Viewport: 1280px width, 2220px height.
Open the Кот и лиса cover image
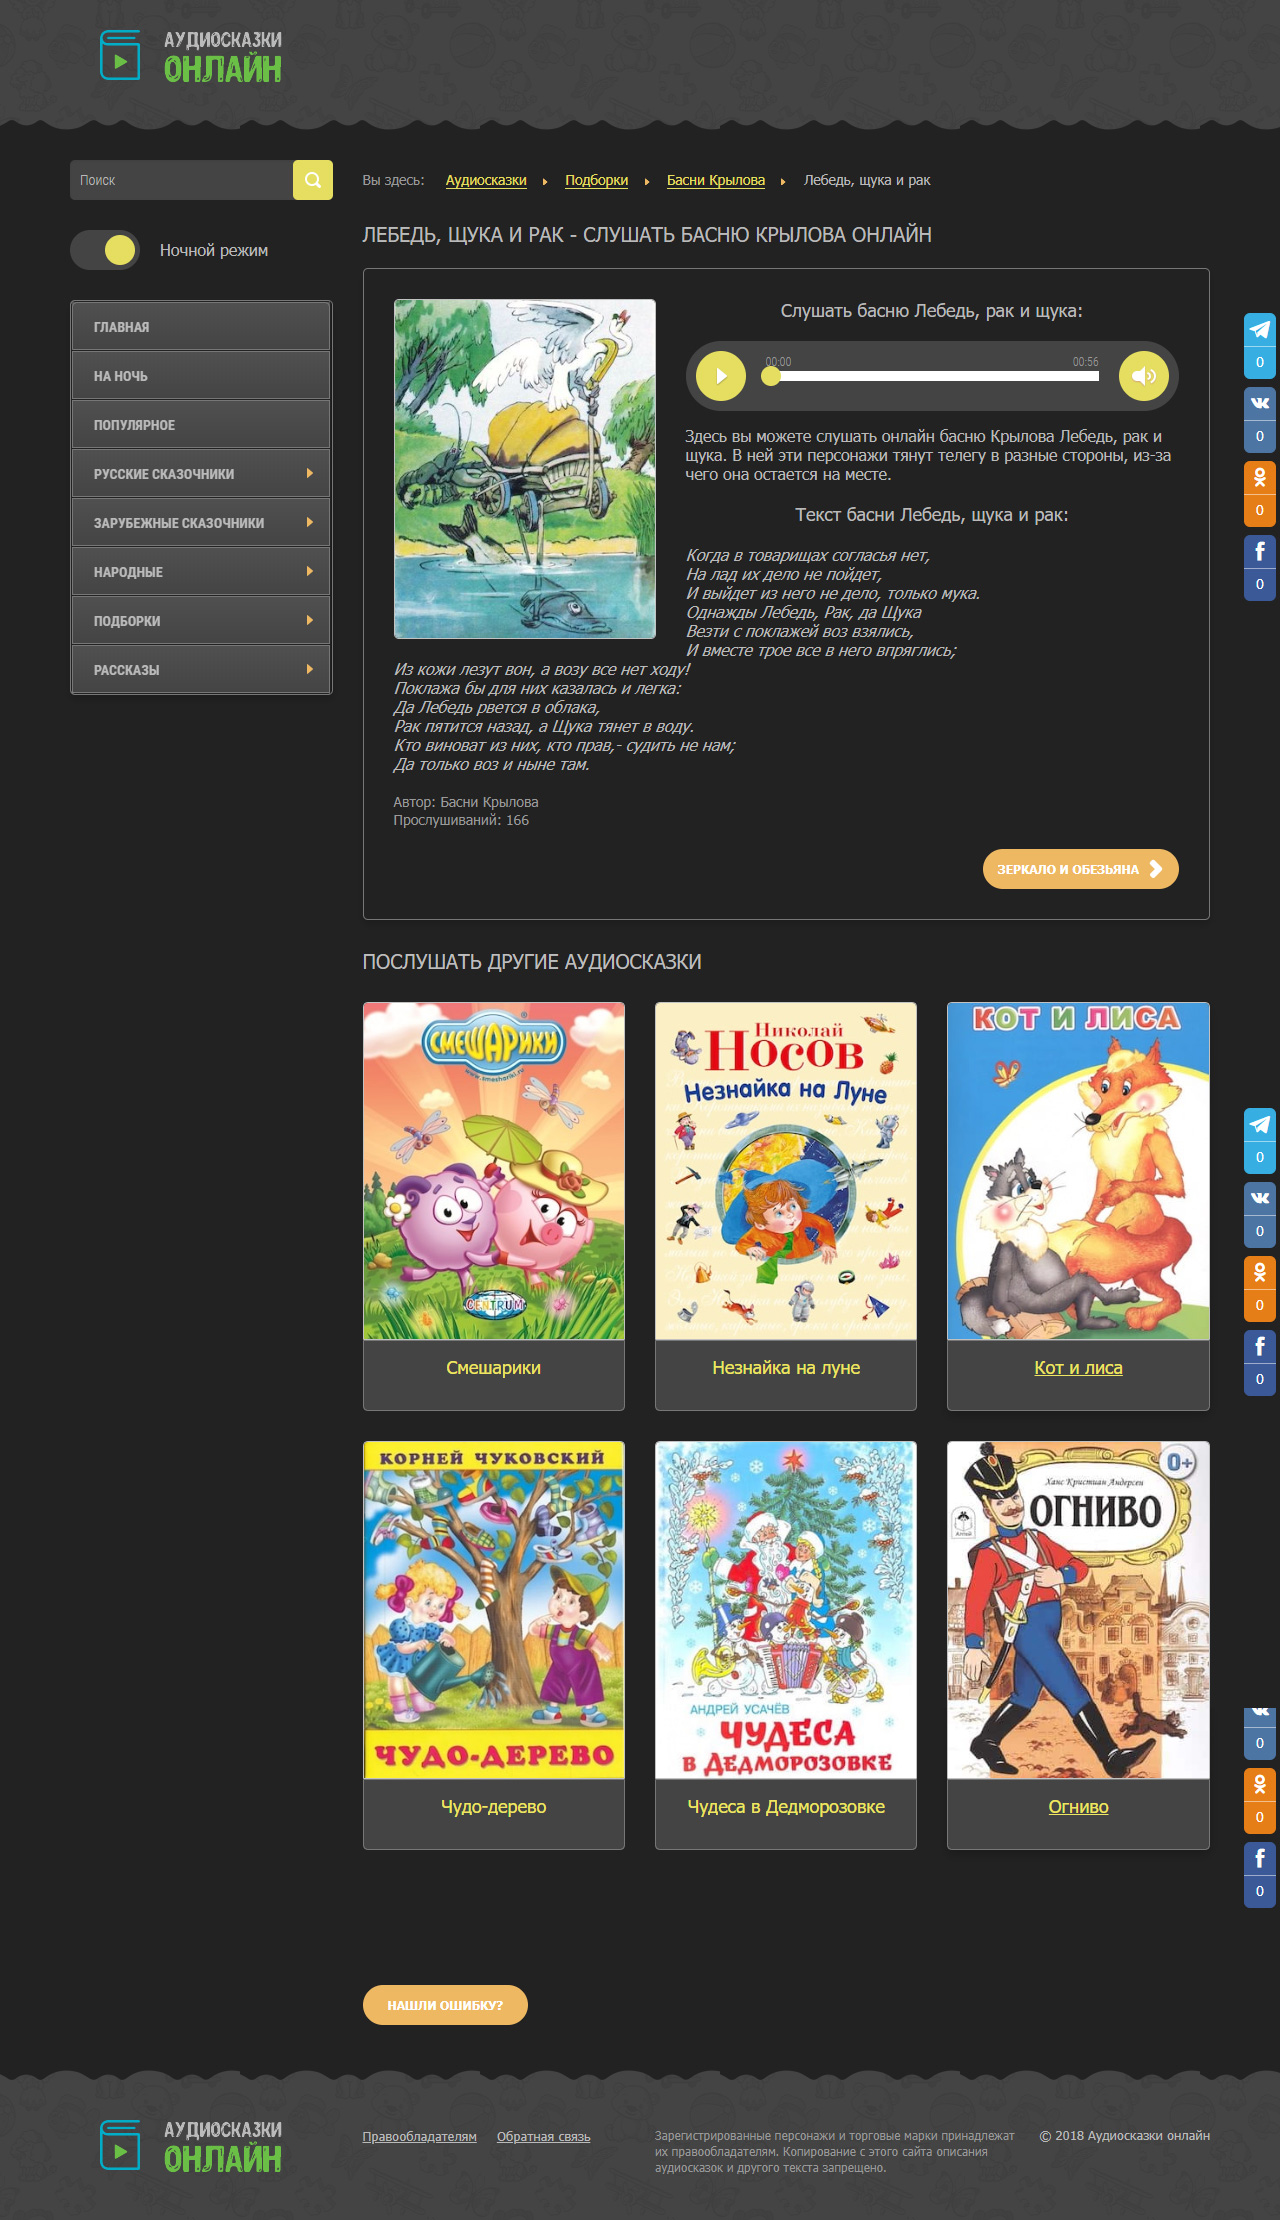[1078, 1171]
